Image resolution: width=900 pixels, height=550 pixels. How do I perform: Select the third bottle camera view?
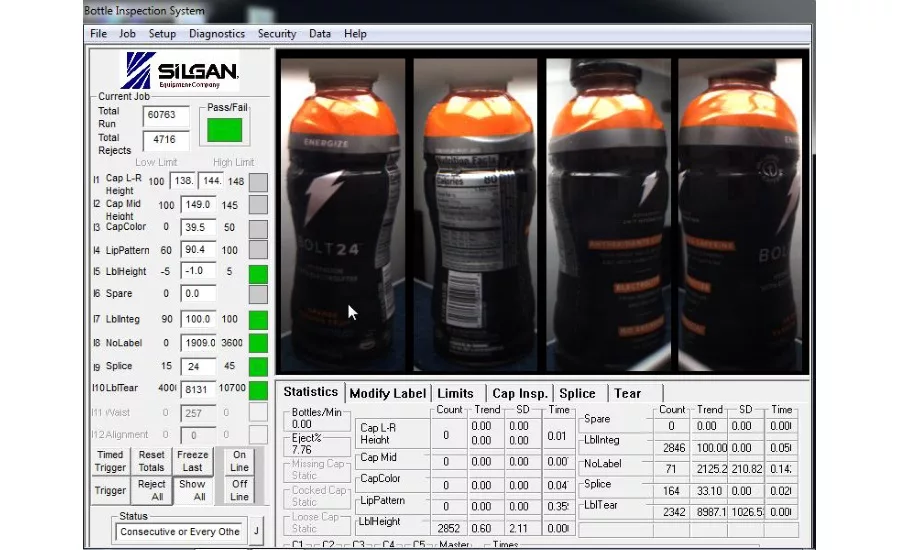click(x=608, y=214)
